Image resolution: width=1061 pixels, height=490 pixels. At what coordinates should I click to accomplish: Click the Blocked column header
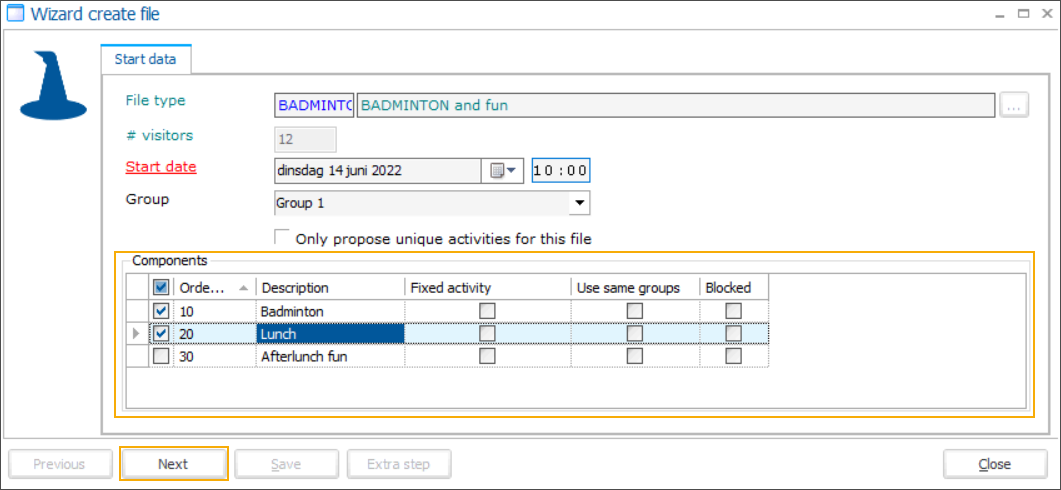(733, 288)
